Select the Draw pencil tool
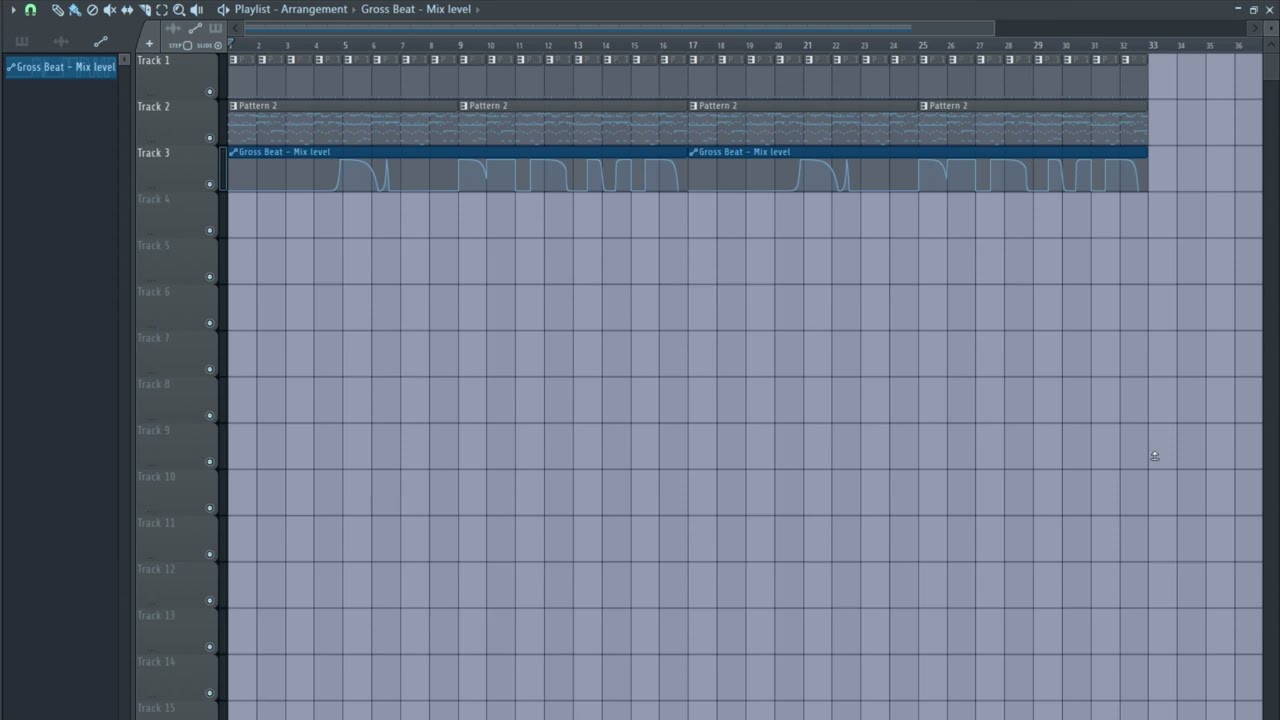 tap(57, 9)
